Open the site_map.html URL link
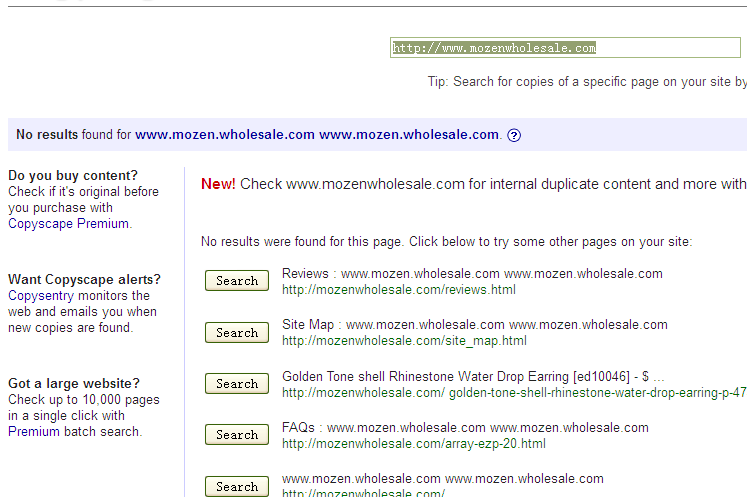The height and width of the screenshot is (497, 747). coord(404,341)
